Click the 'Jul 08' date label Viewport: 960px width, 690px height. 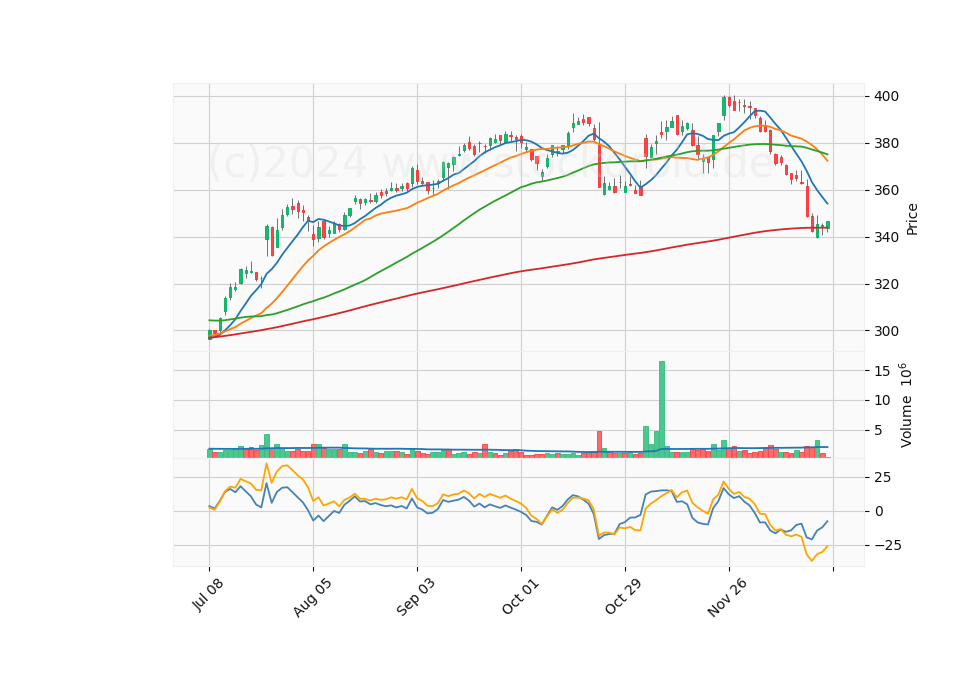point(208,594)
